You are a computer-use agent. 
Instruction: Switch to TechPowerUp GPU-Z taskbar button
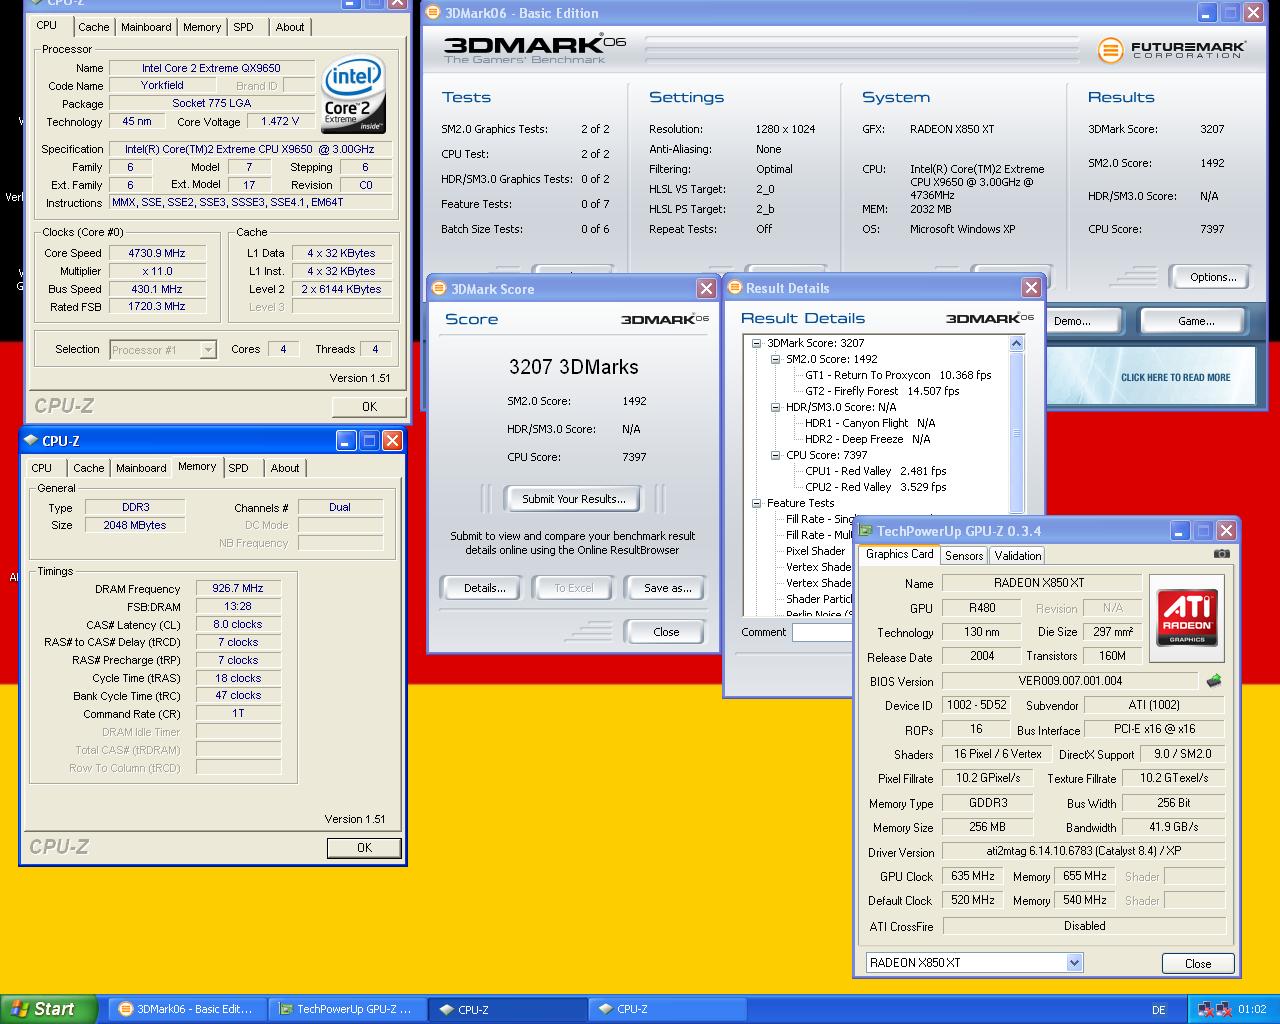coord(347,1009)
